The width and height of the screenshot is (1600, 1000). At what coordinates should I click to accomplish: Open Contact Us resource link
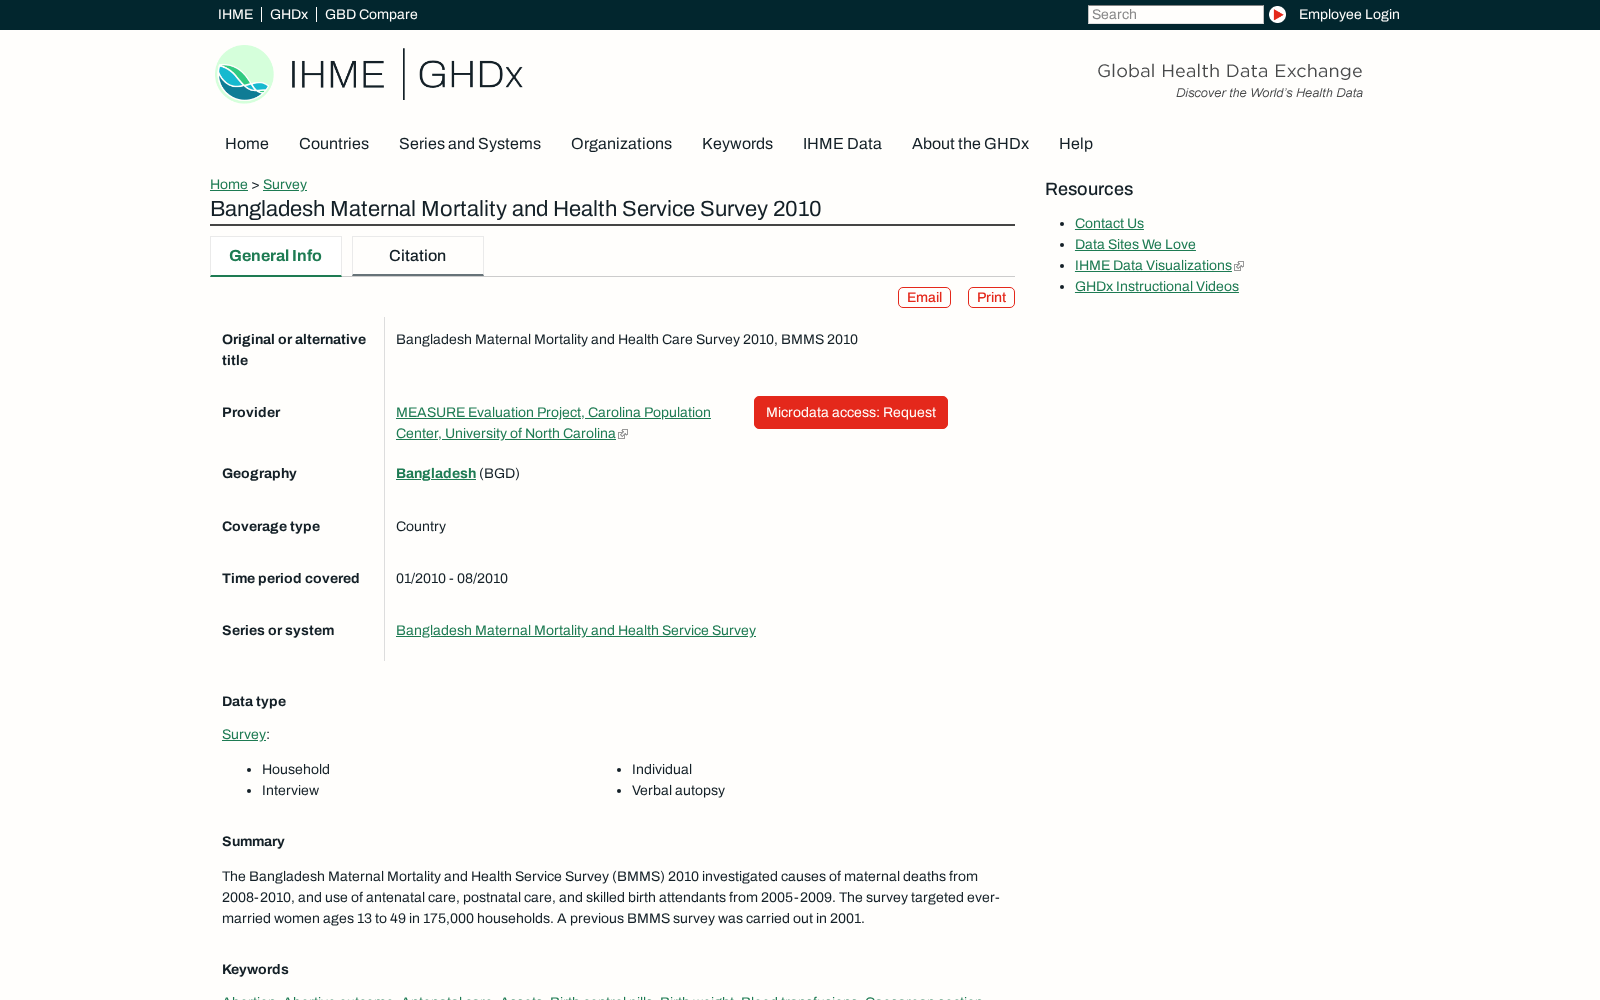[1109, 223]
